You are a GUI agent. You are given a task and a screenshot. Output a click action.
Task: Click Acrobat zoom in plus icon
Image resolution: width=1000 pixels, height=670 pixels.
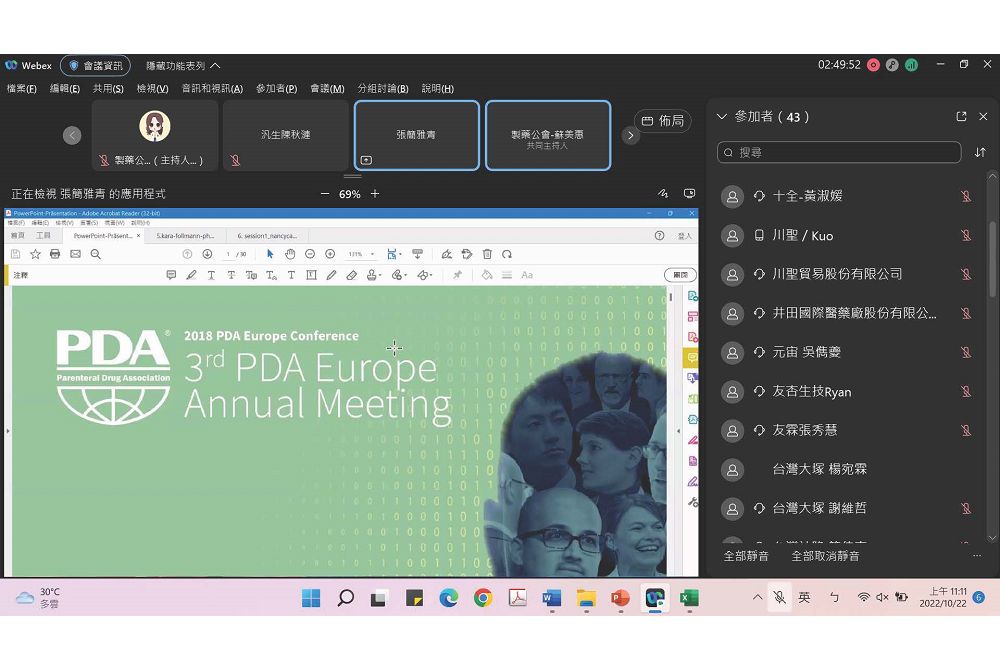[330, 254]
